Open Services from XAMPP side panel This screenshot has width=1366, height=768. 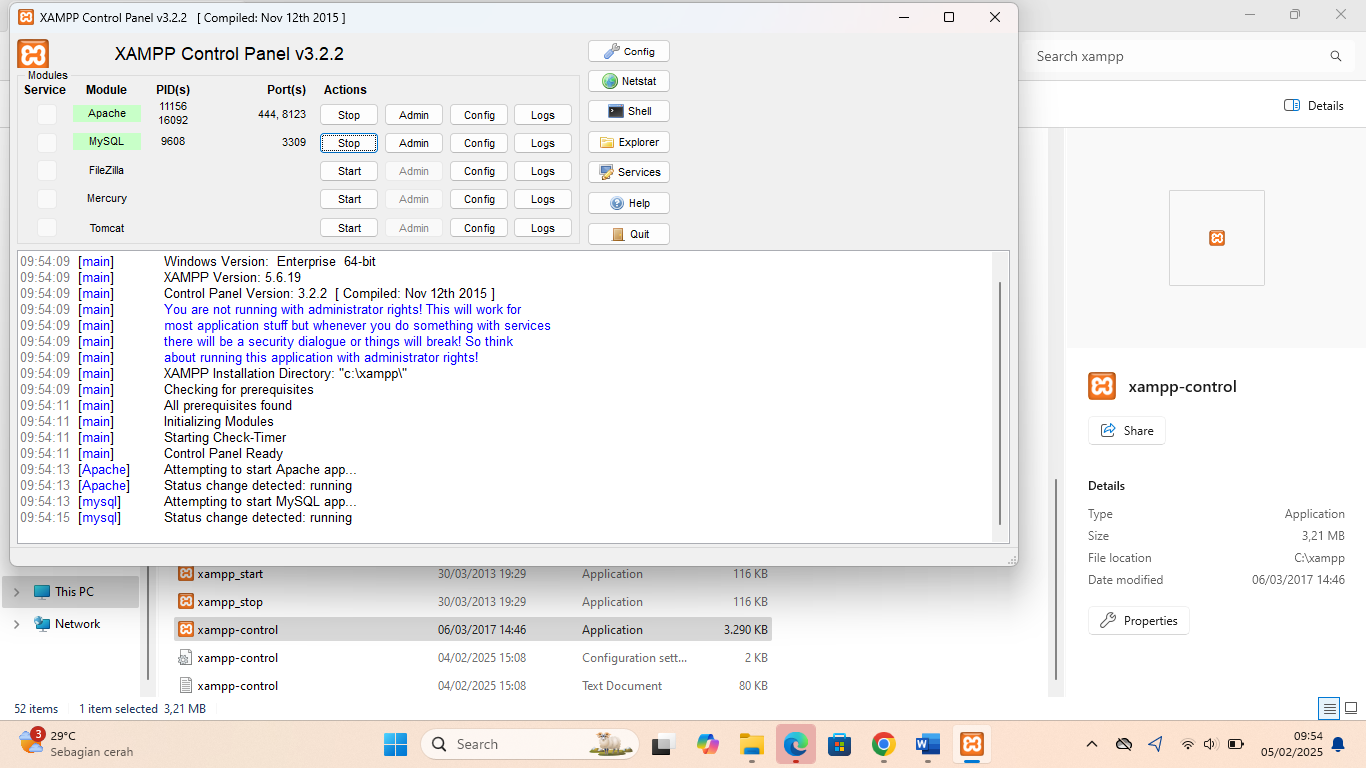tap(629, 172)
